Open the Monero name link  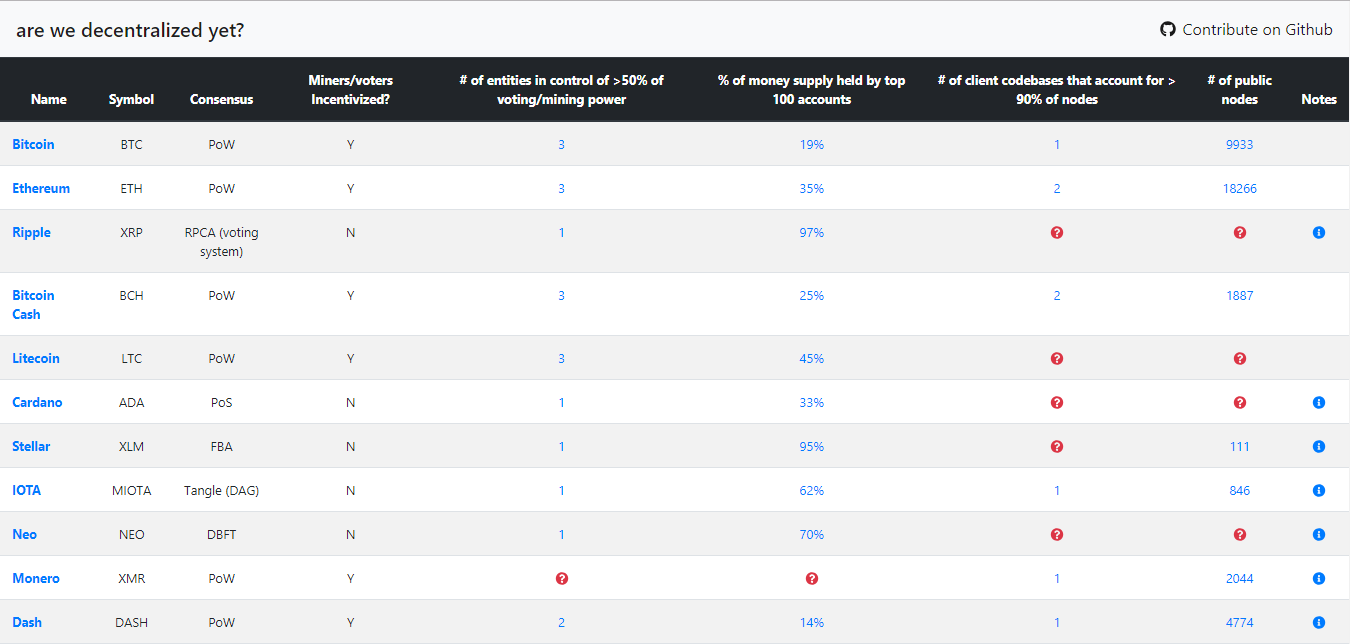[x=36, y=578]
